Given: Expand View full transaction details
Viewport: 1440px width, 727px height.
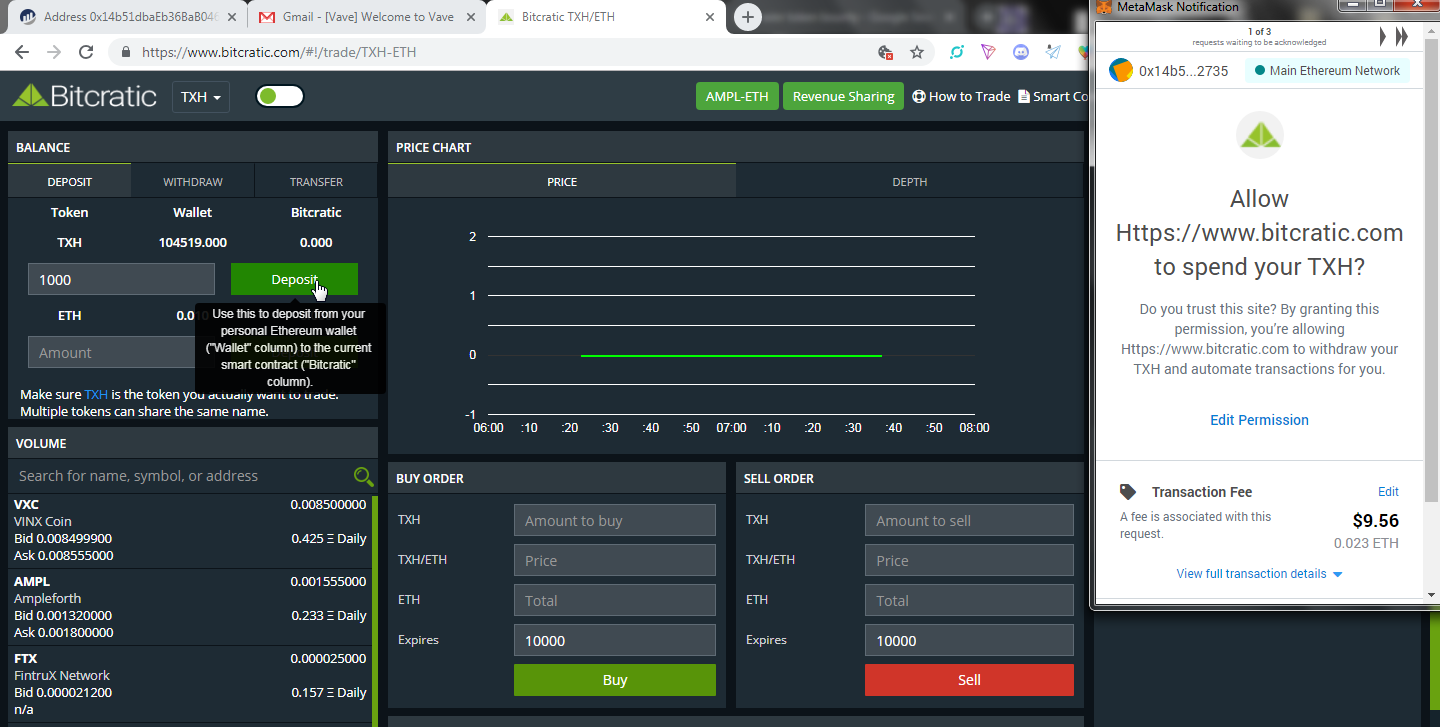Looking at the screenshot, I should 1259,574.
